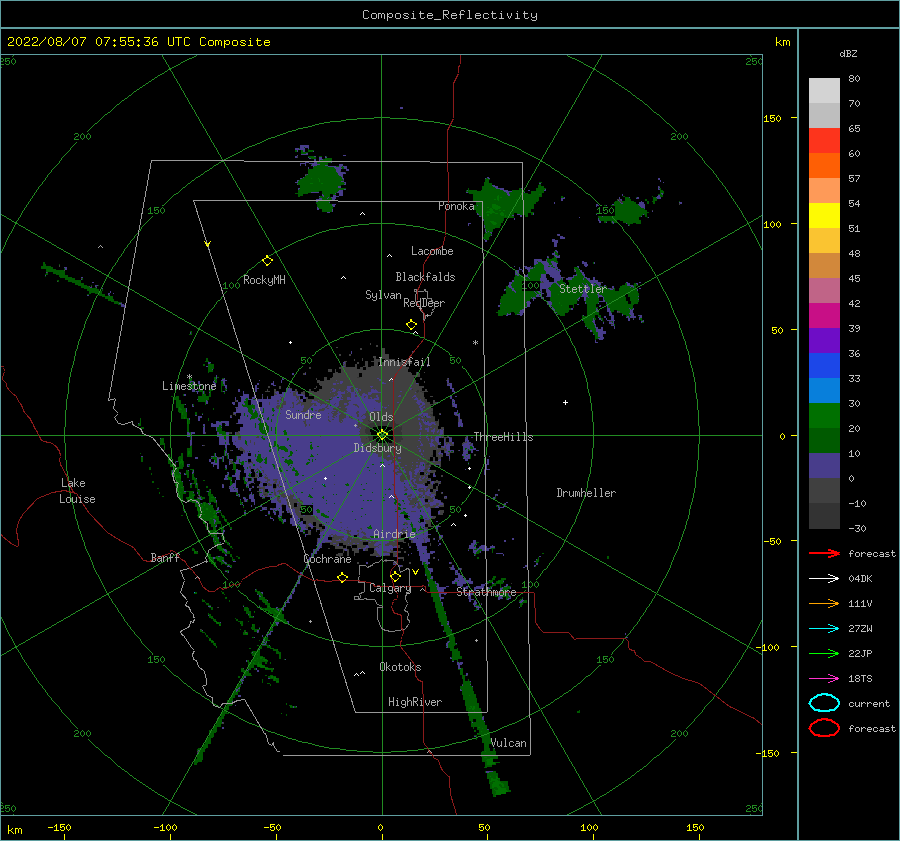Click the HighRiver town label
The height and width of the screenshot is (841, 900).
415,702
